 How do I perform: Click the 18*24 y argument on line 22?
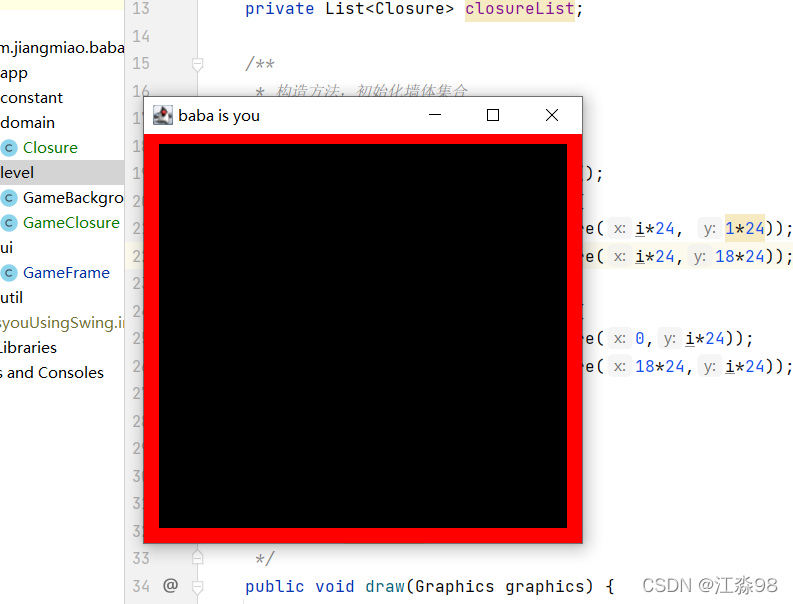[x=739, y=256]
